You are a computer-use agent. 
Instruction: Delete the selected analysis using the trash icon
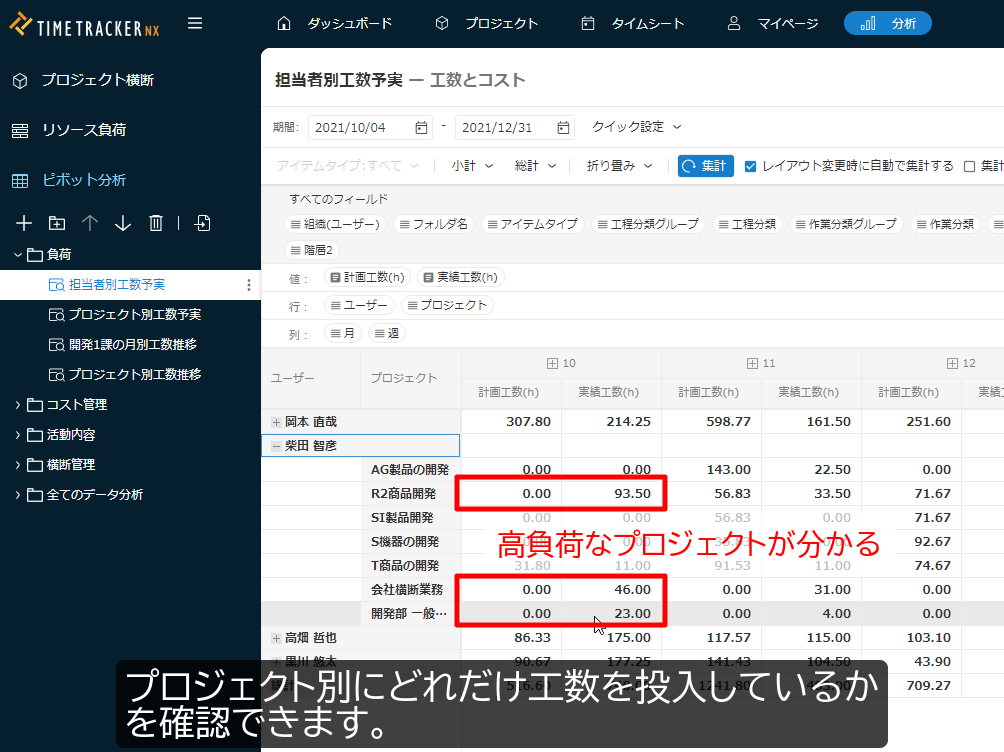pos(155,223)
